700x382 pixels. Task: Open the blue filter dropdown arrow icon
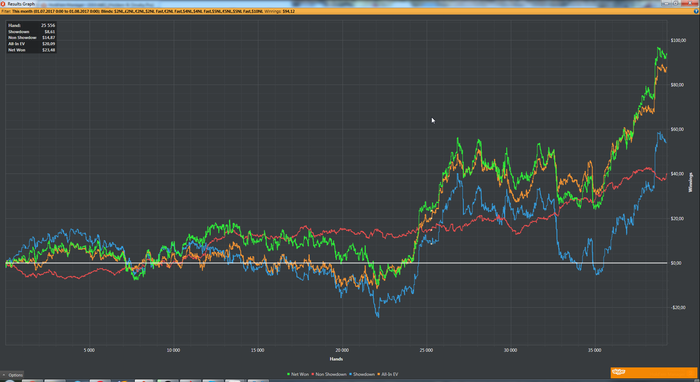click(x=696, y=11)
